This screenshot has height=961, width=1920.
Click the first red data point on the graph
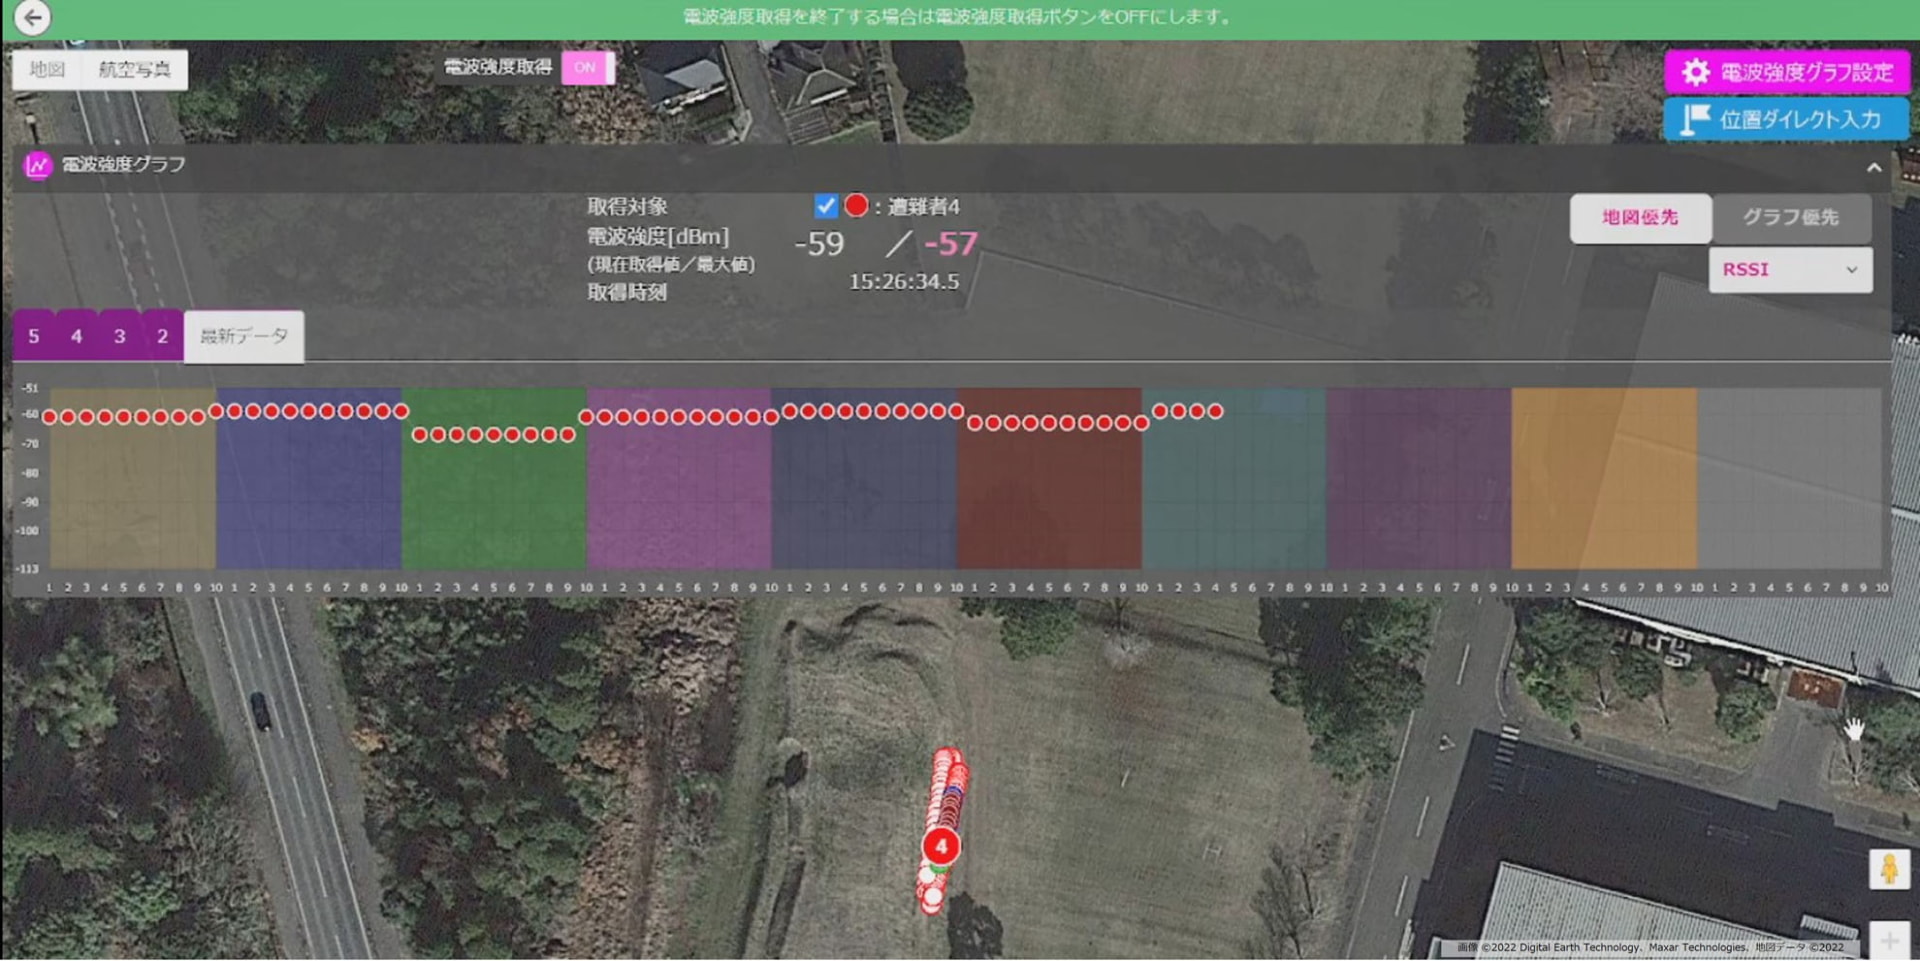(x=49, y=417)
